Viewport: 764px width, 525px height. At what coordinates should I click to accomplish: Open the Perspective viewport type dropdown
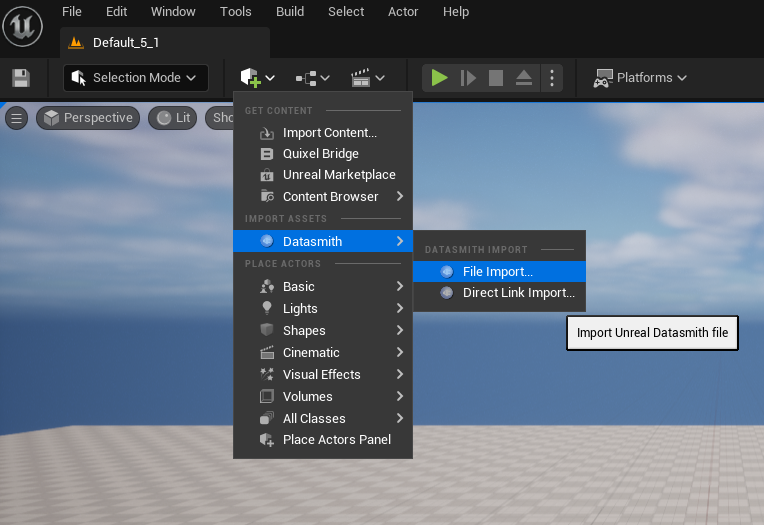pyautogui.click(x=88, y=118)
